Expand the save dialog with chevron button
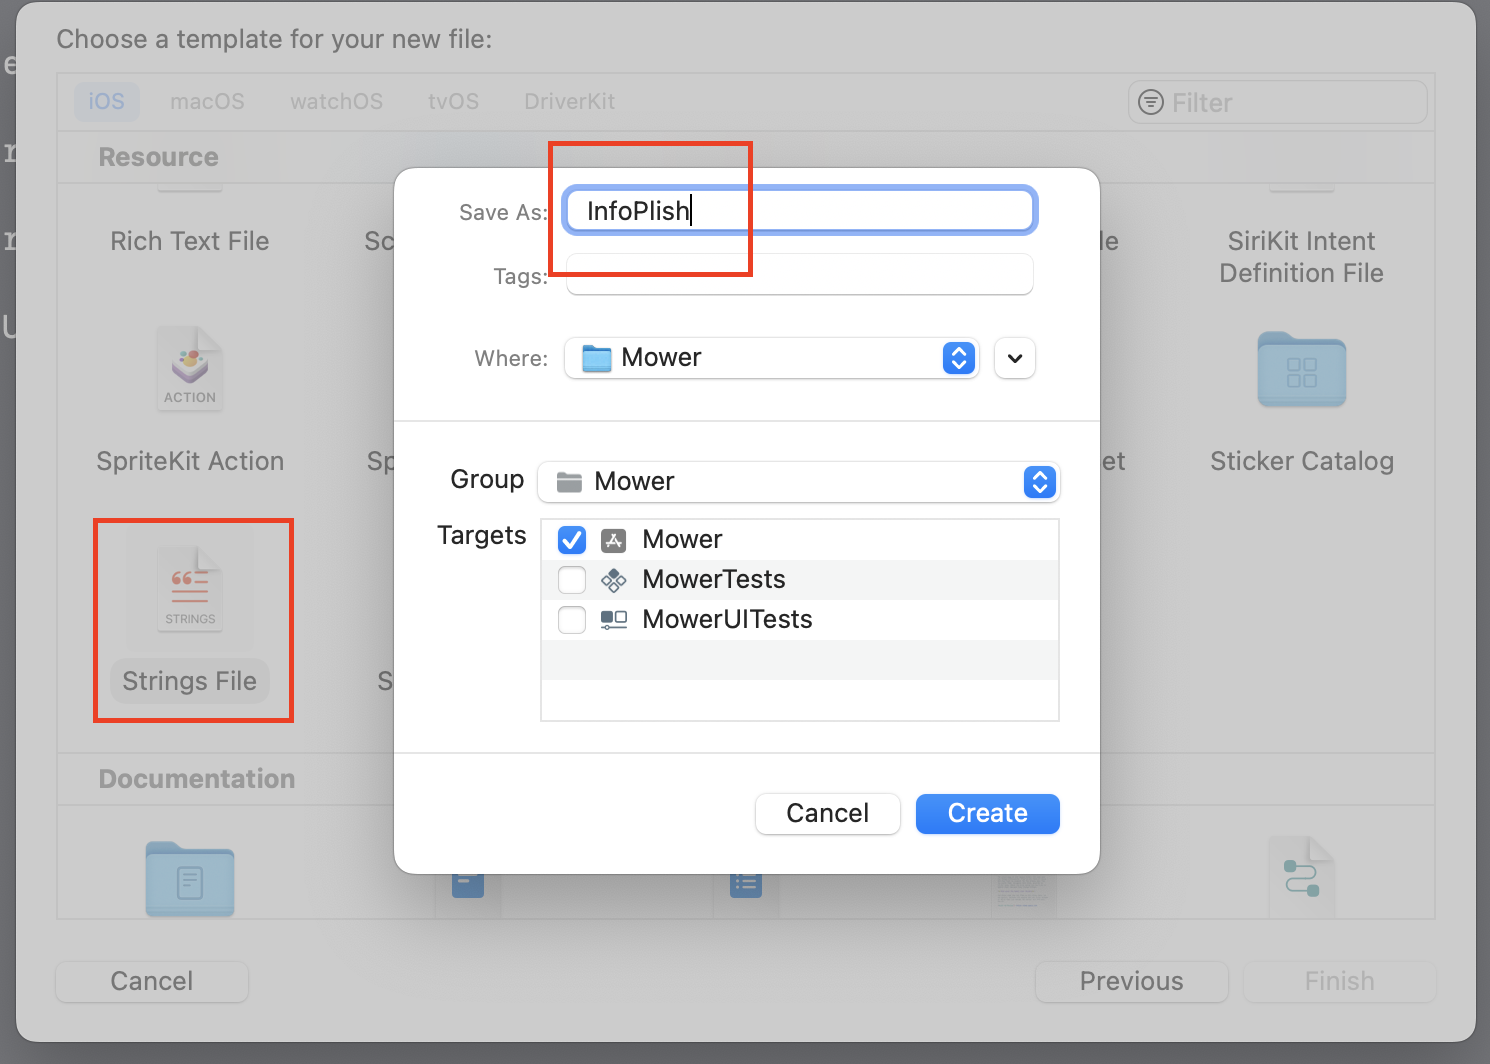Viewport: 1490px width, 1064px height. point(1015,358)
